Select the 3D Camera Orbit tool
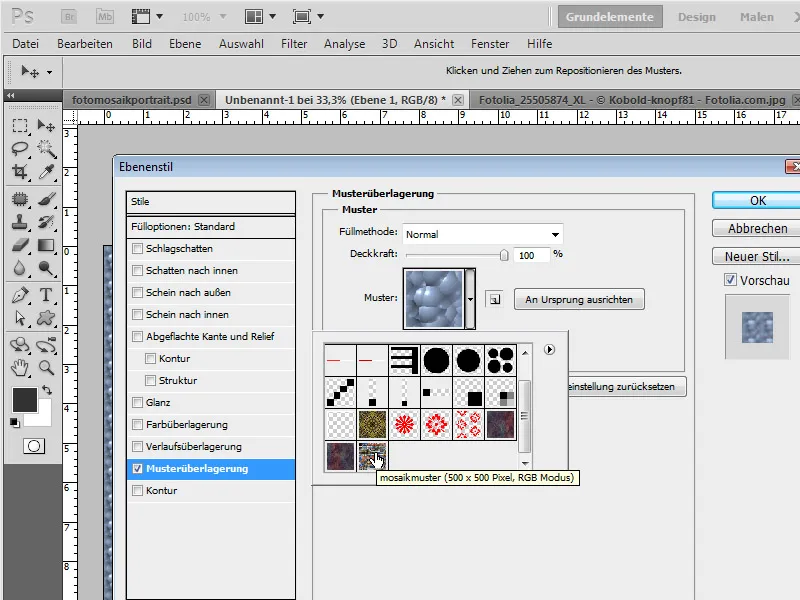This screenshot has height=600, width=800. click(46, 345)
